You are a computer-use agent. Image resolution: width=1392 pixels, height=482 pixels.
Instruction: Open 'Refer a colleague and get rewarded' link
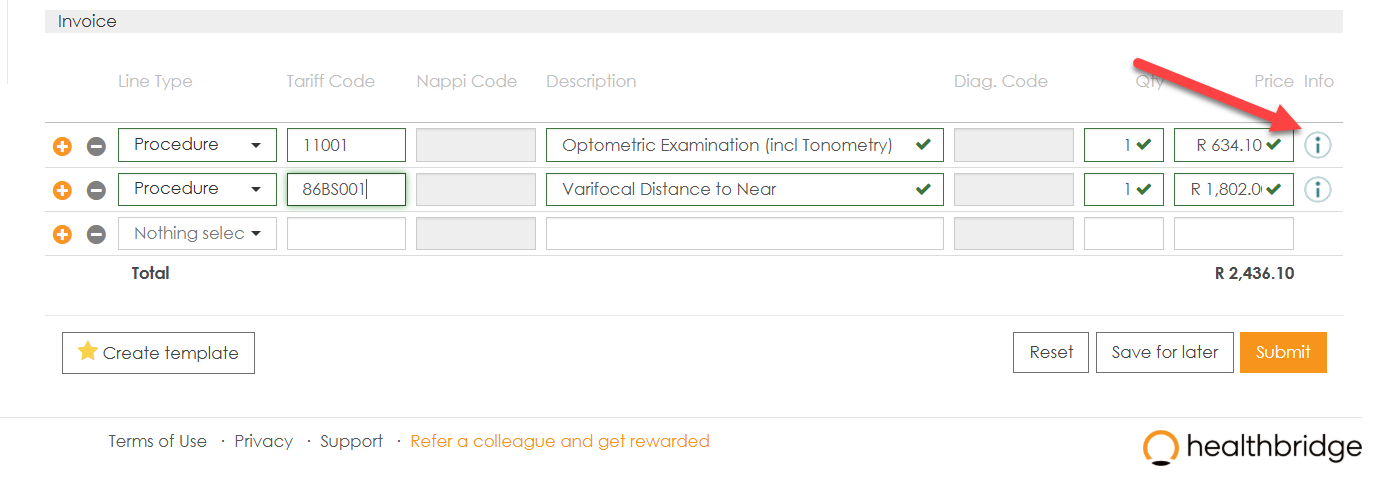tap(560, 441)
